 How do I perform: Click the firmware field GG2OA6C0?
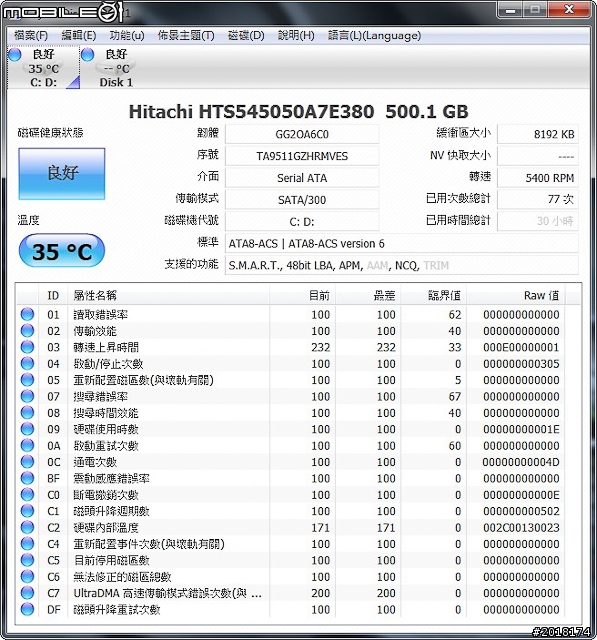pos(302,134)
